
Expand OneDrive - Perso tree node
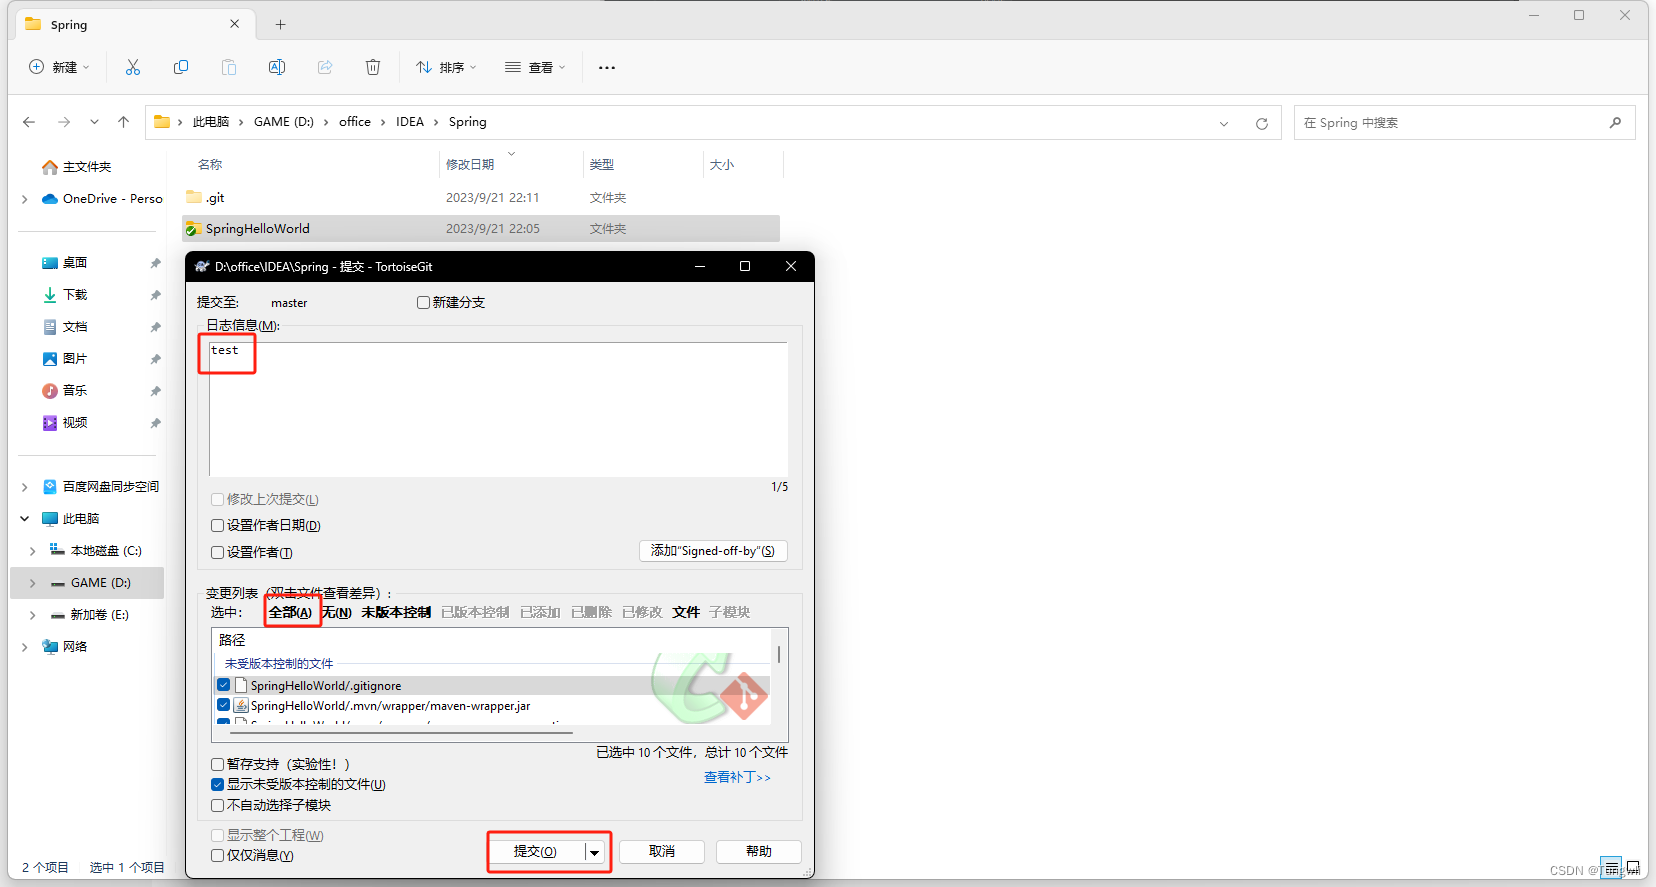coord(24,199)
